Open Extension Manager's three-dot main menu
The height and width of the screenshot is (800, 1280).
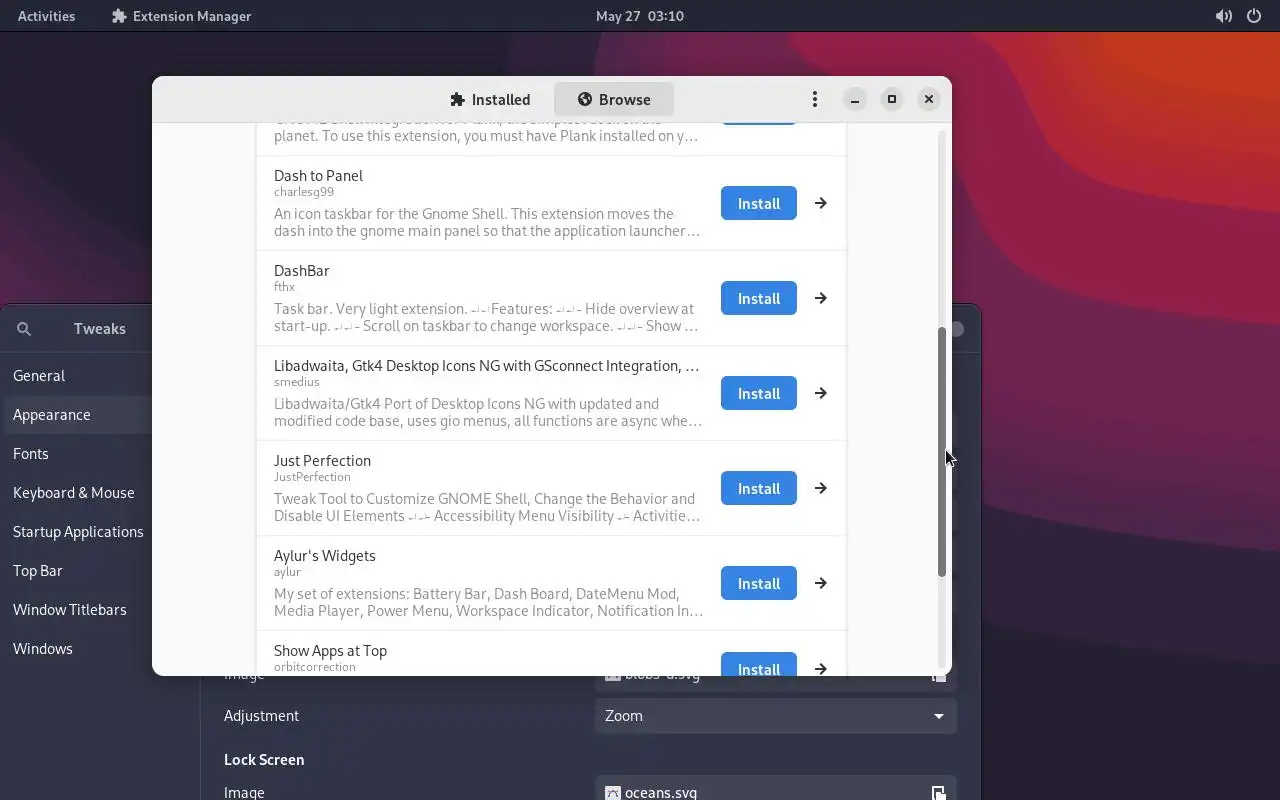(815, 99)
